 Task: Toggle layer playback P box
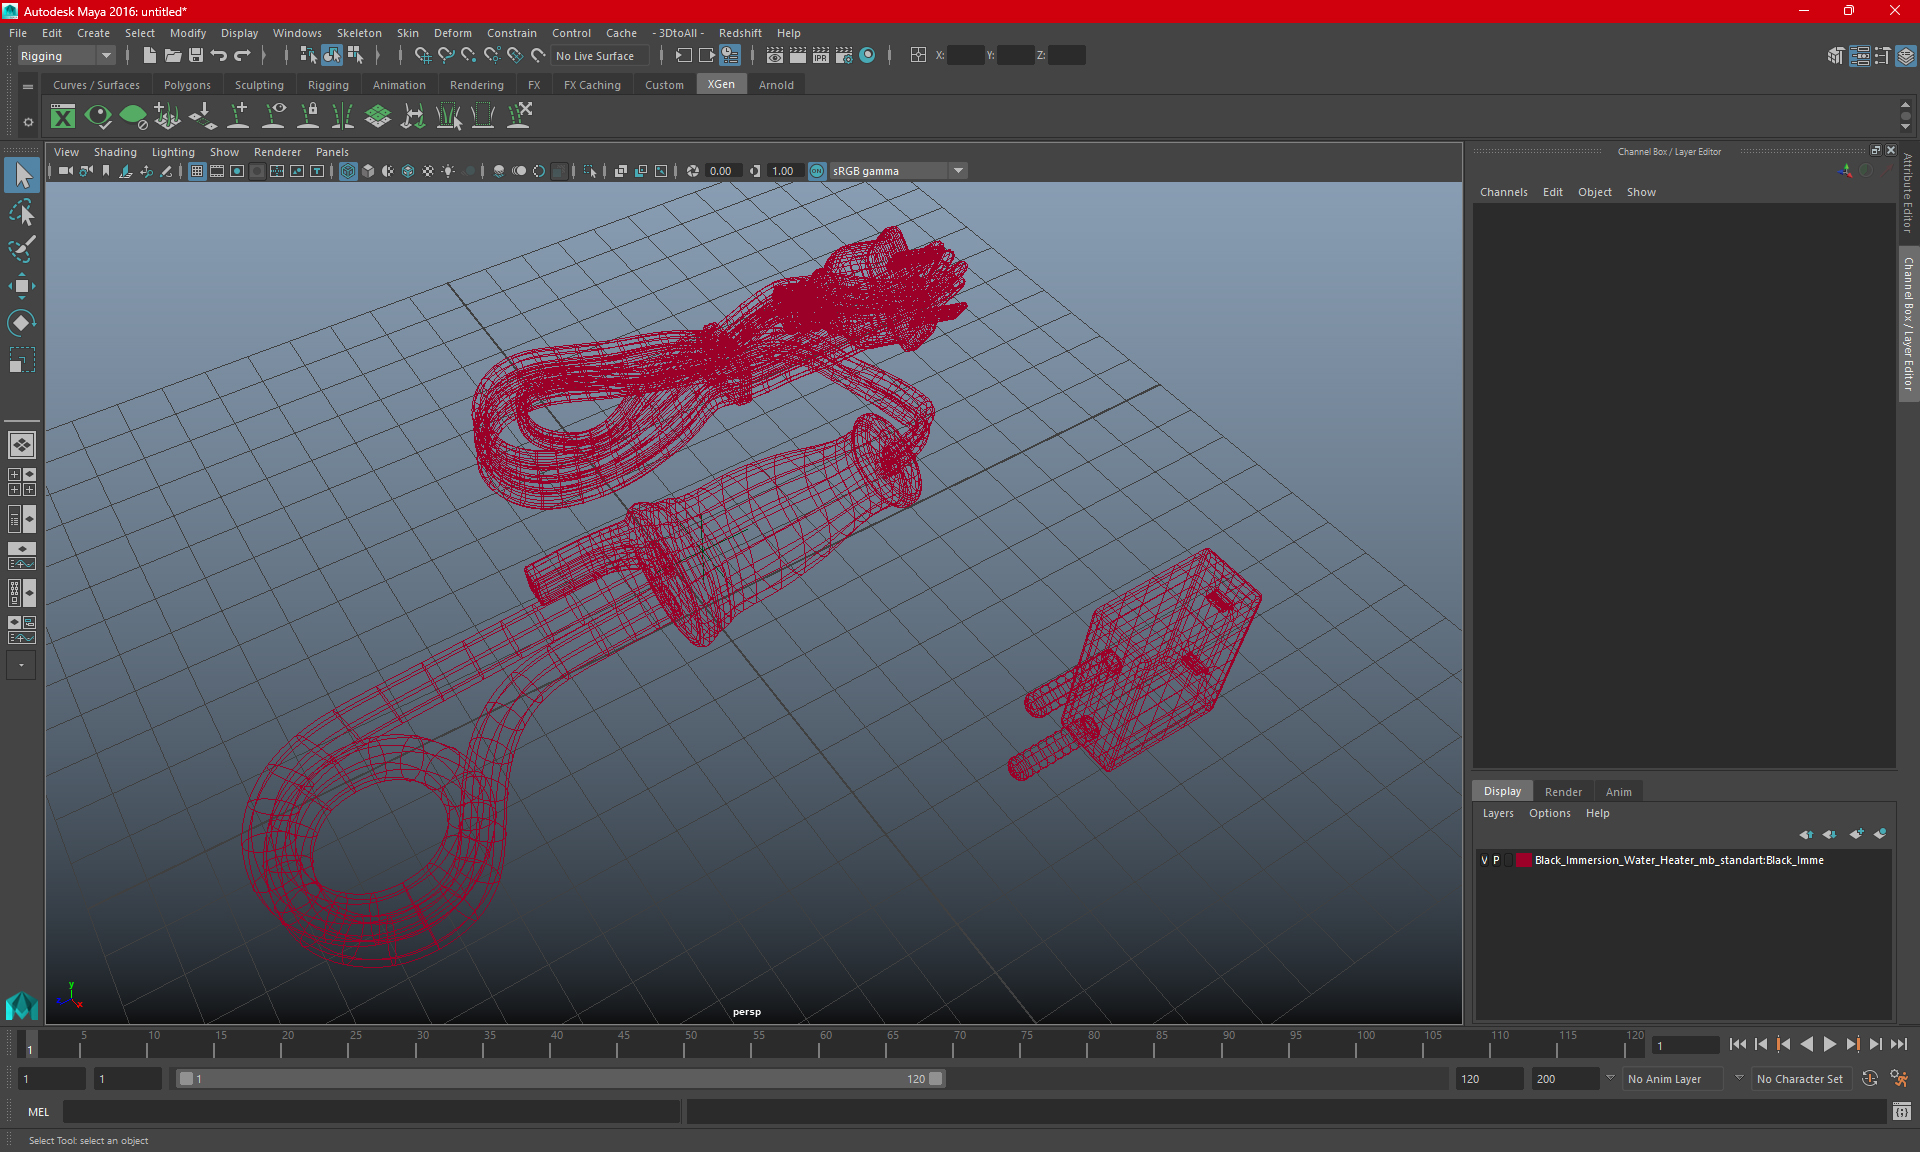click(x=1496, y=860)
